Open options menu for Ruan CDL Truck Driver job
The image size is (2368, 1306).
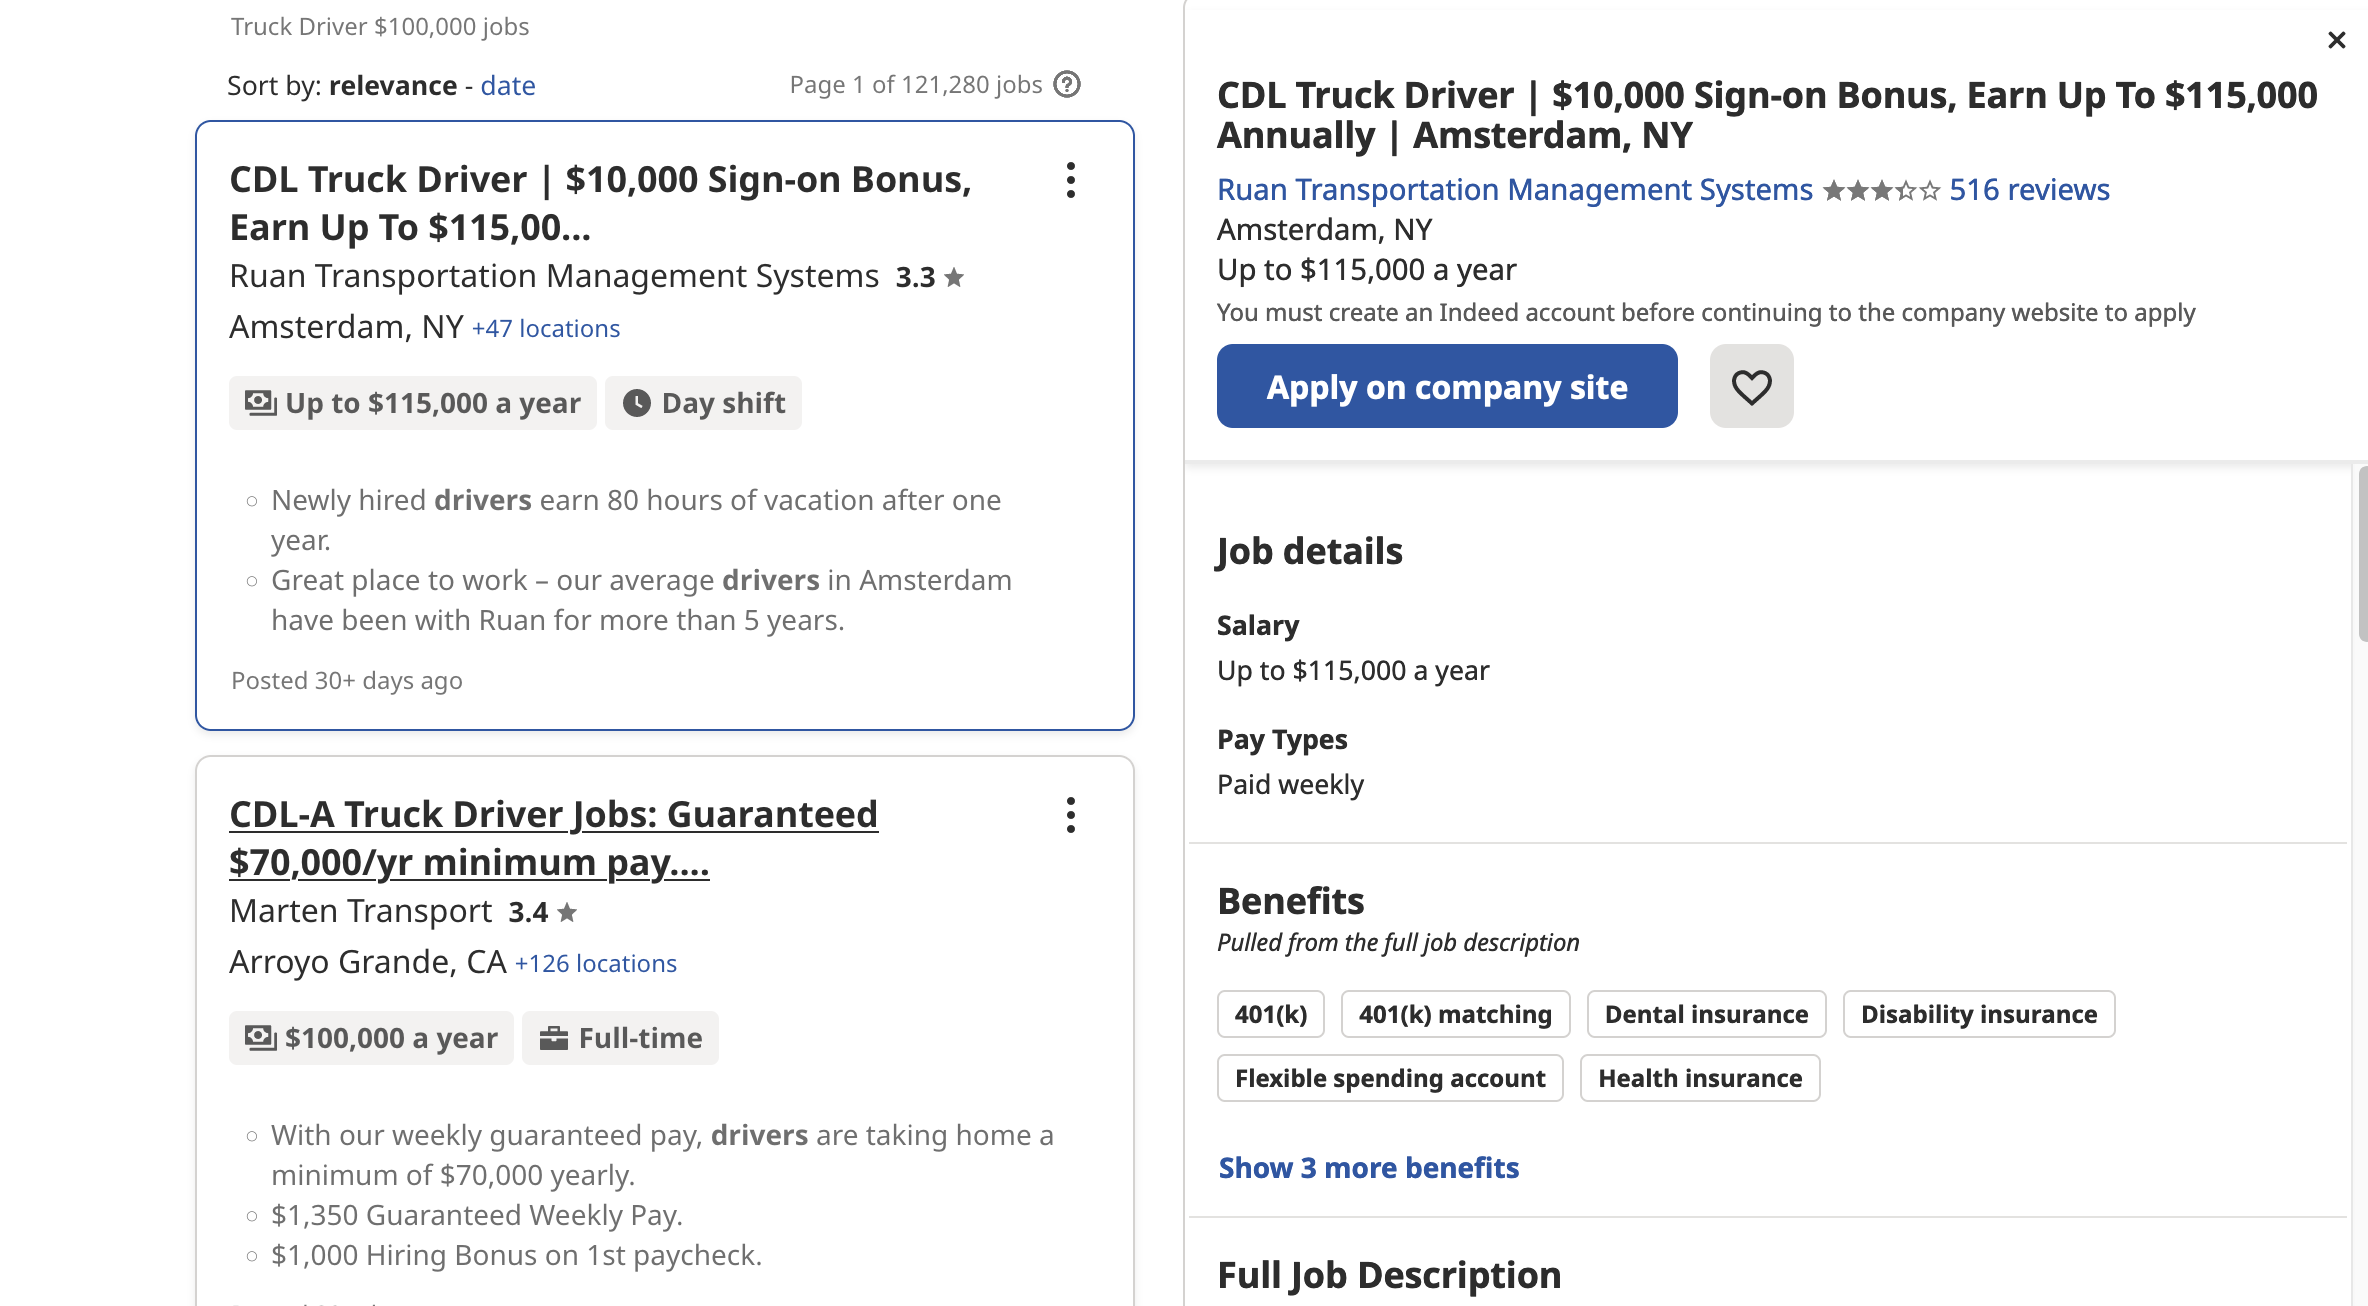[x=1070, y=180]
